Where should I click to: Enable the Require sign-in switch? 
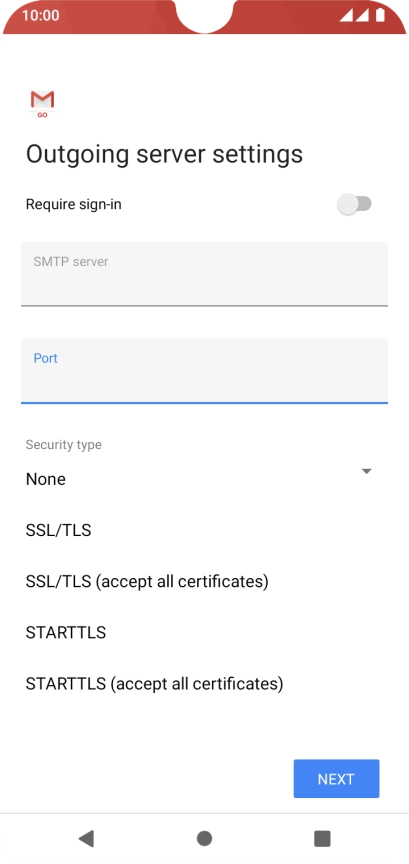tap(354, 204)
